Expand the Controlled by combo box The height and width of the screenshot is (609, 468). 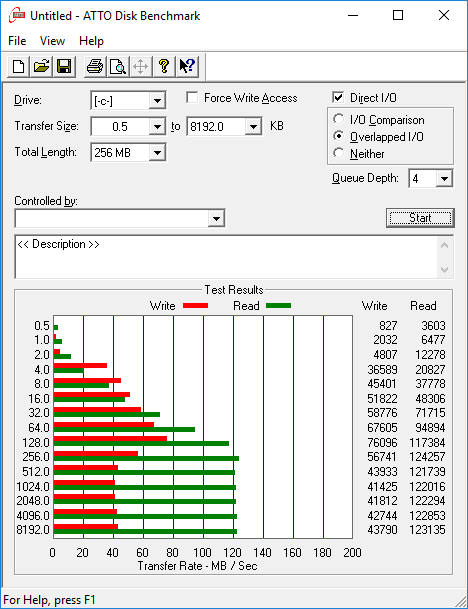[216, 218]
